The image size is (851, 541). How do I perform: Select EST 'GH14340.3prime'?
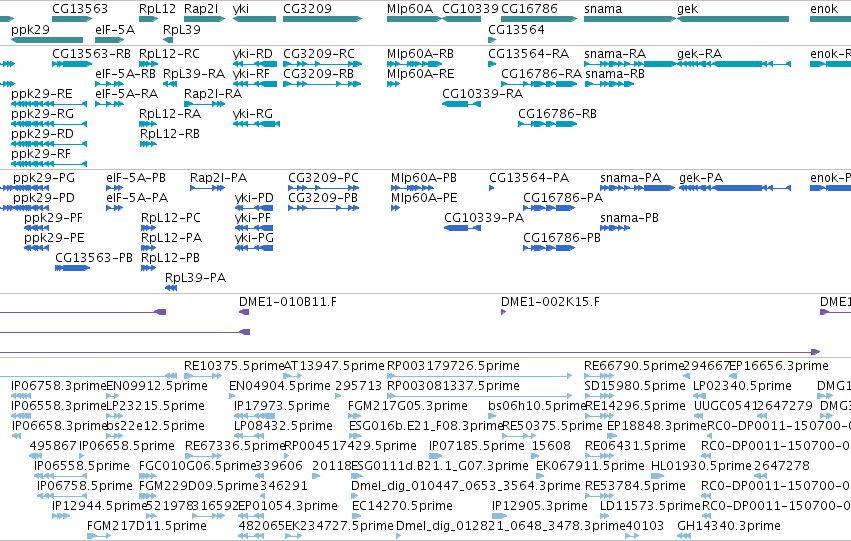pos(729,526)
